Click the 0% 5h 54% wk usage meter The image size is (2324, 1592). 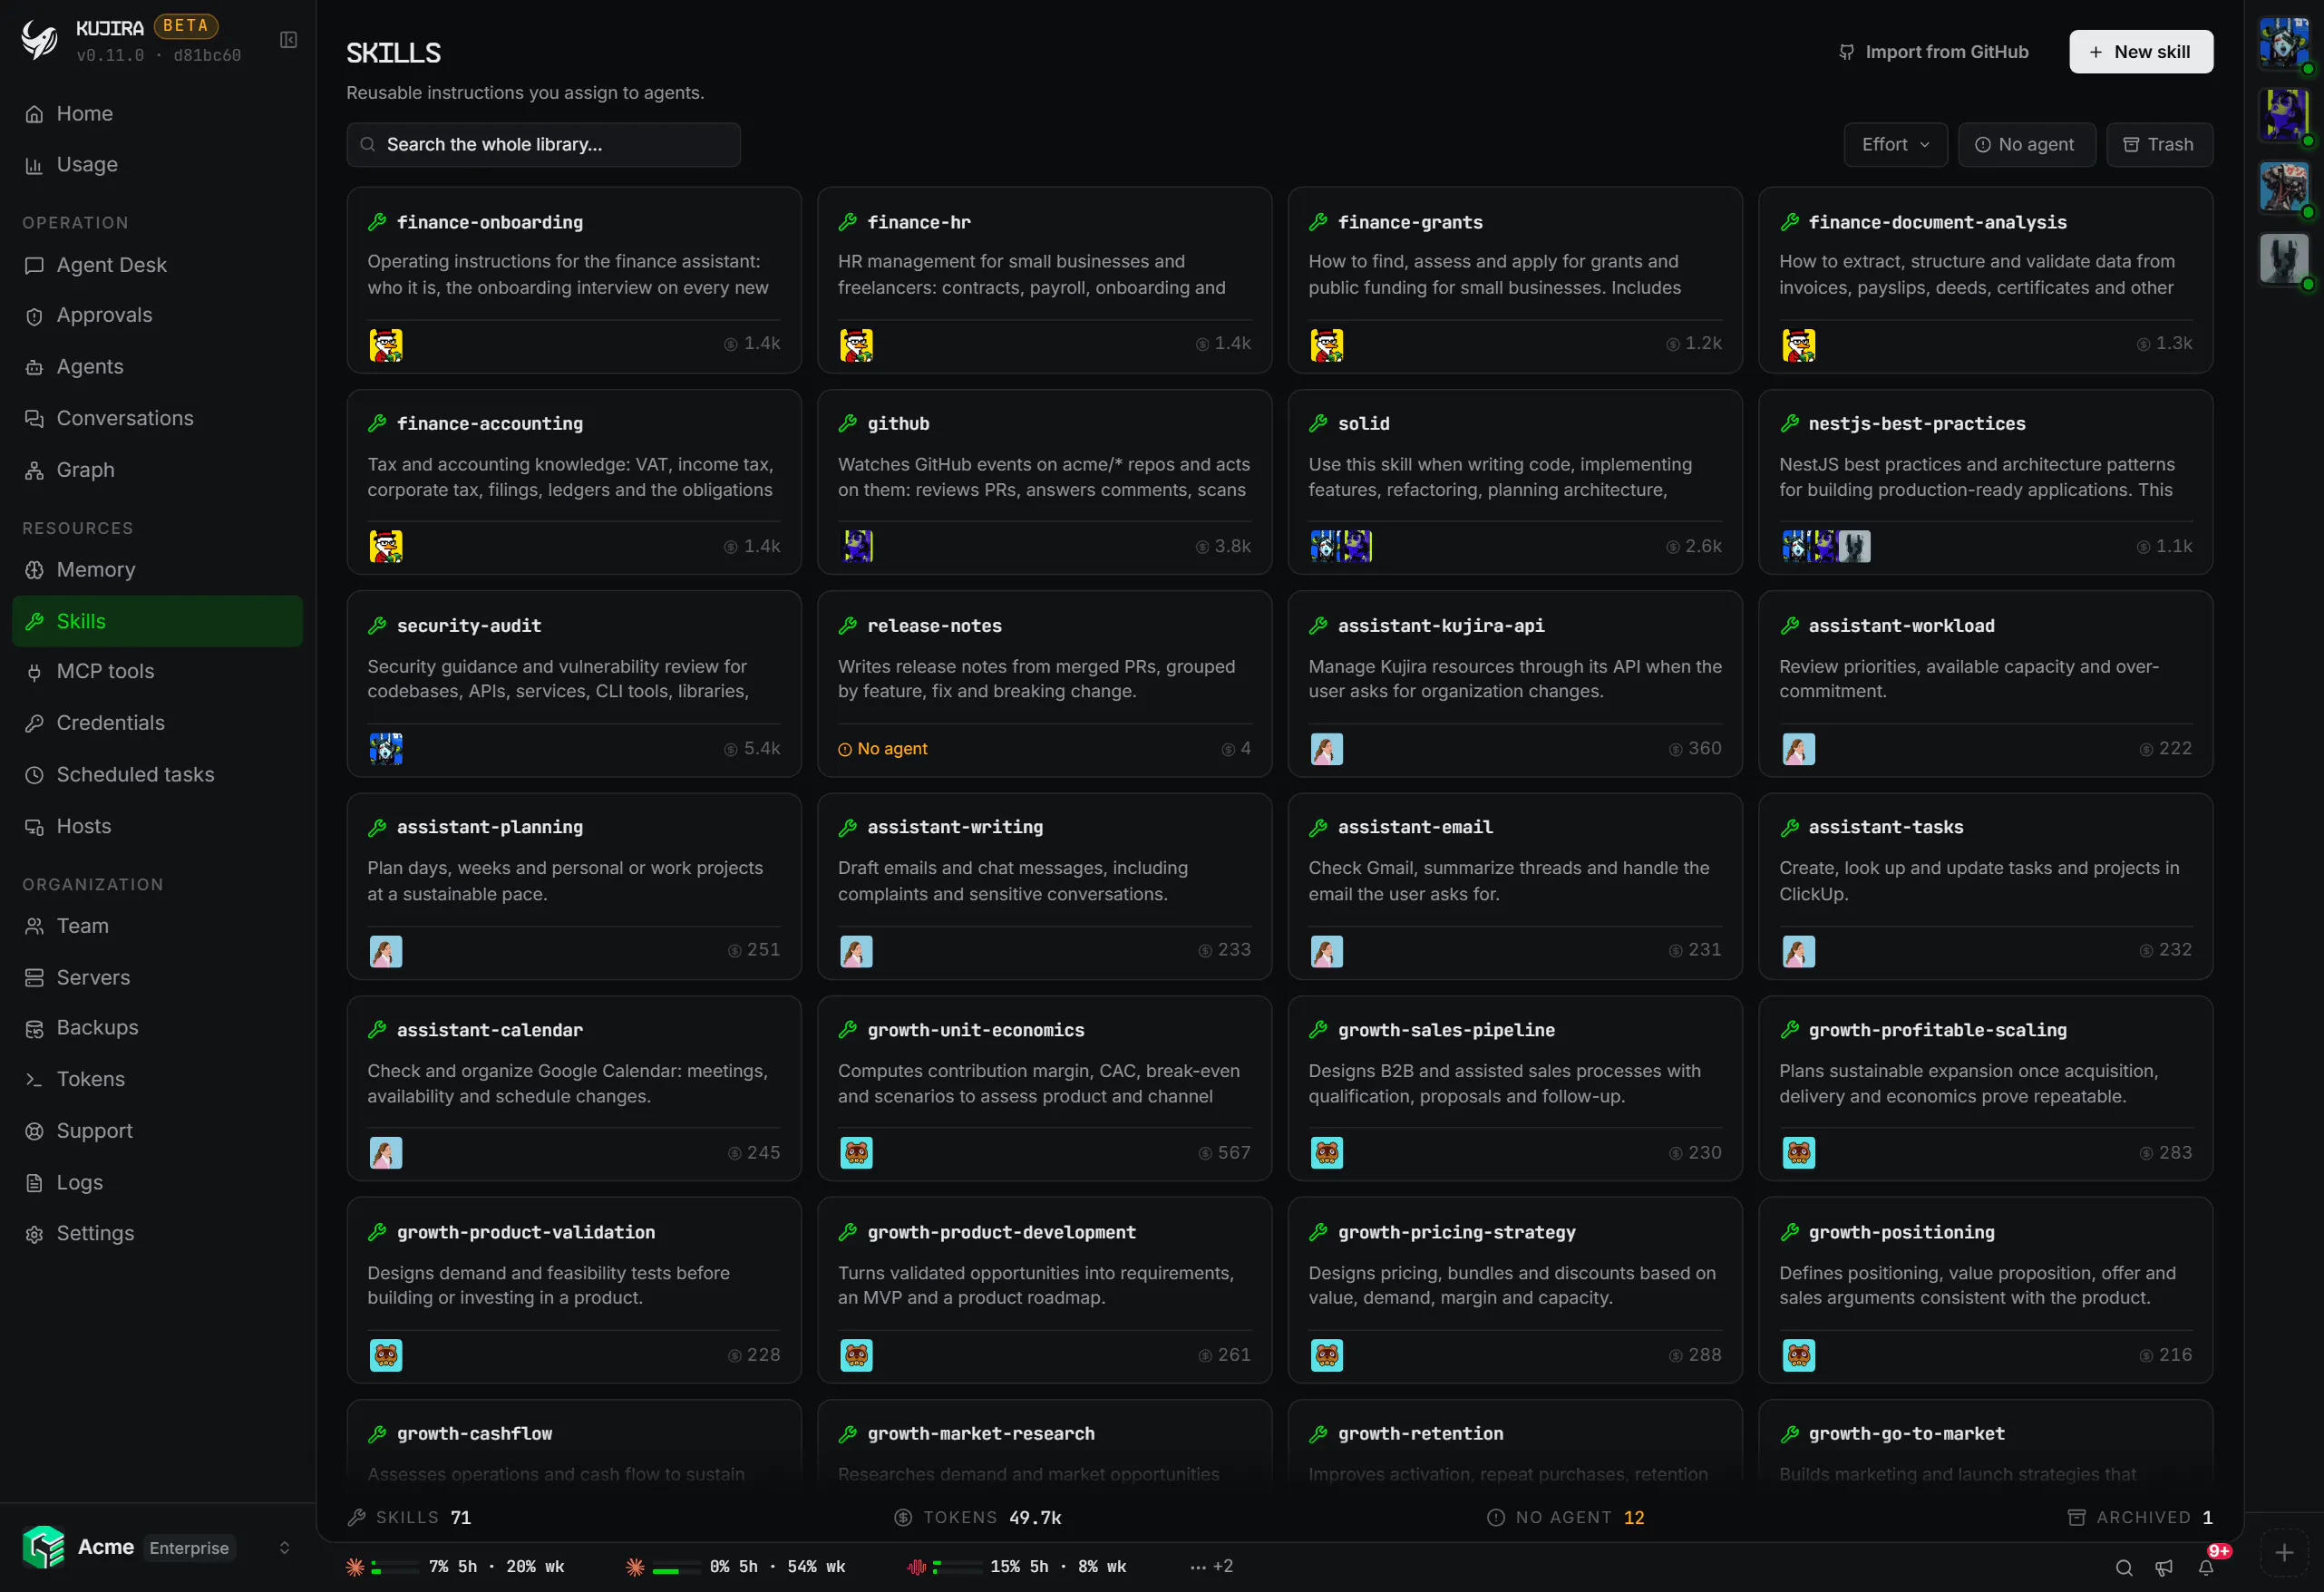[x=736, y=1567]
